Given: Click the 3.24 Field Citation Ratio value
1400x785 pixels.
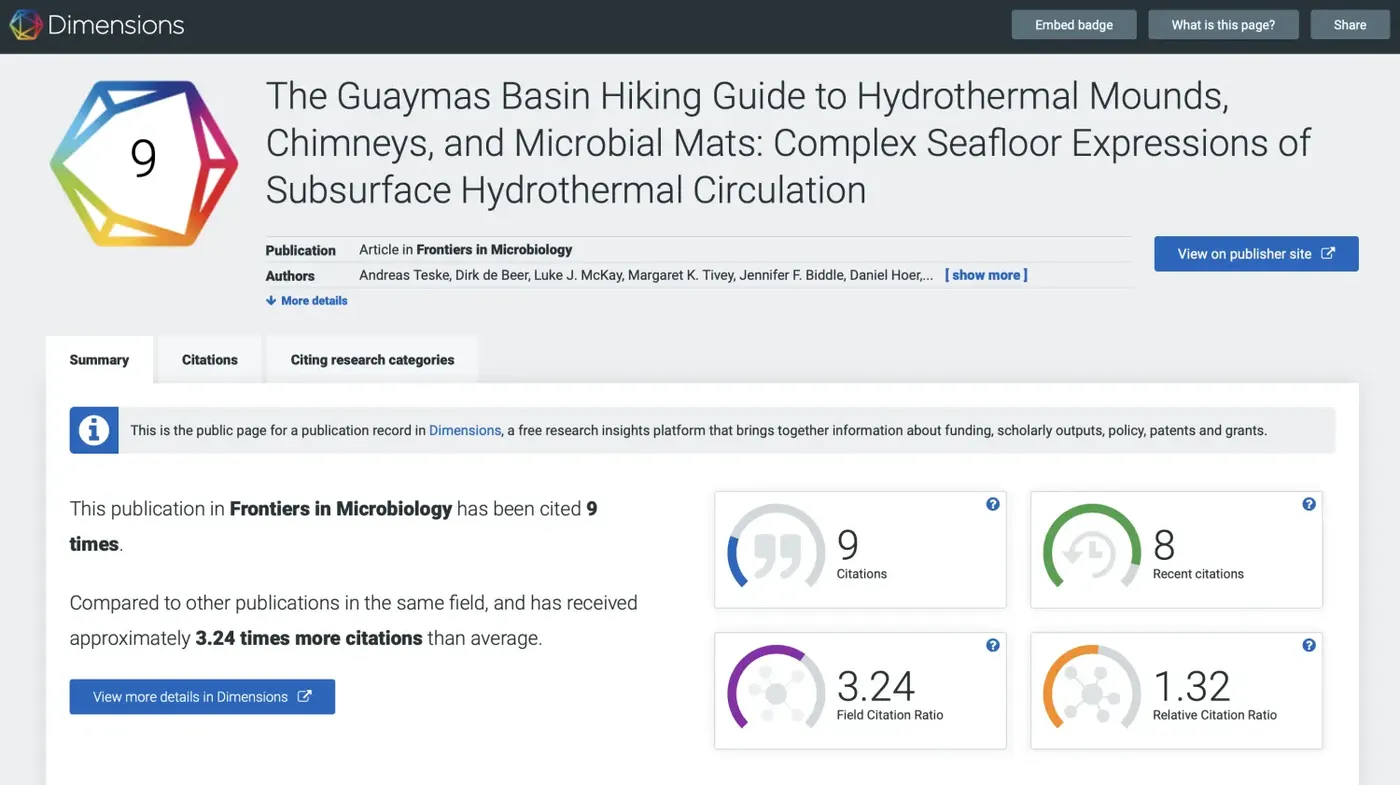Looking at the screenshot, I should (x=876, y=686).
